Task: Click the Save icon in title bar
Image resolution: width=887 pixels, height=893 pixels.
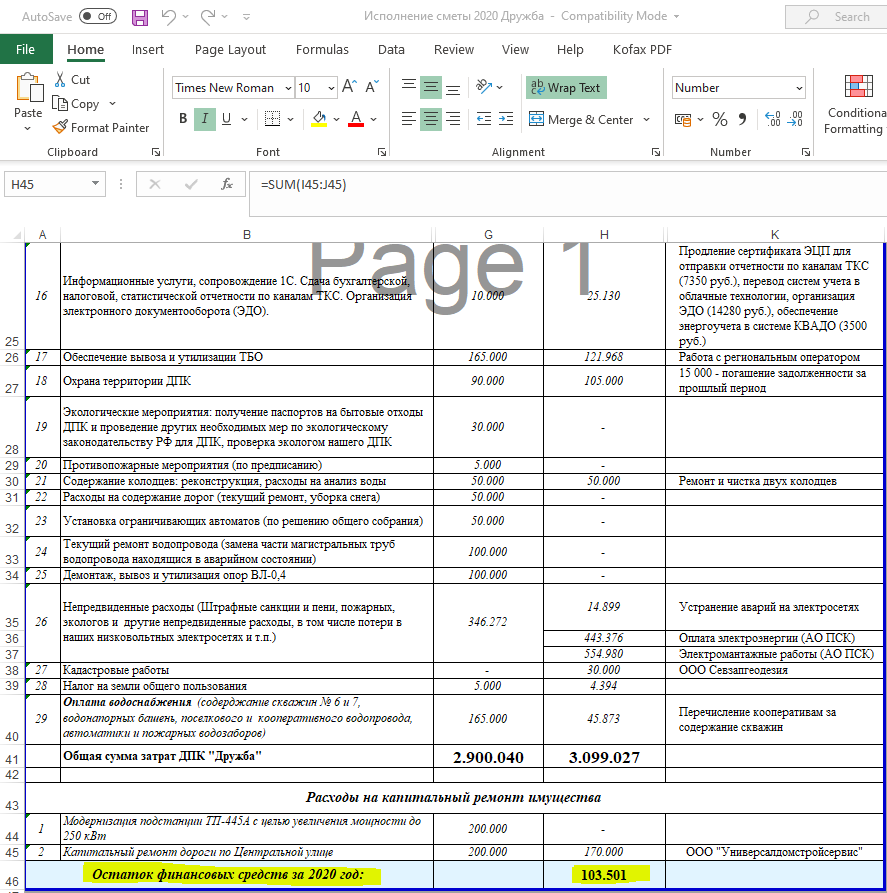Action: coord(140,17)
